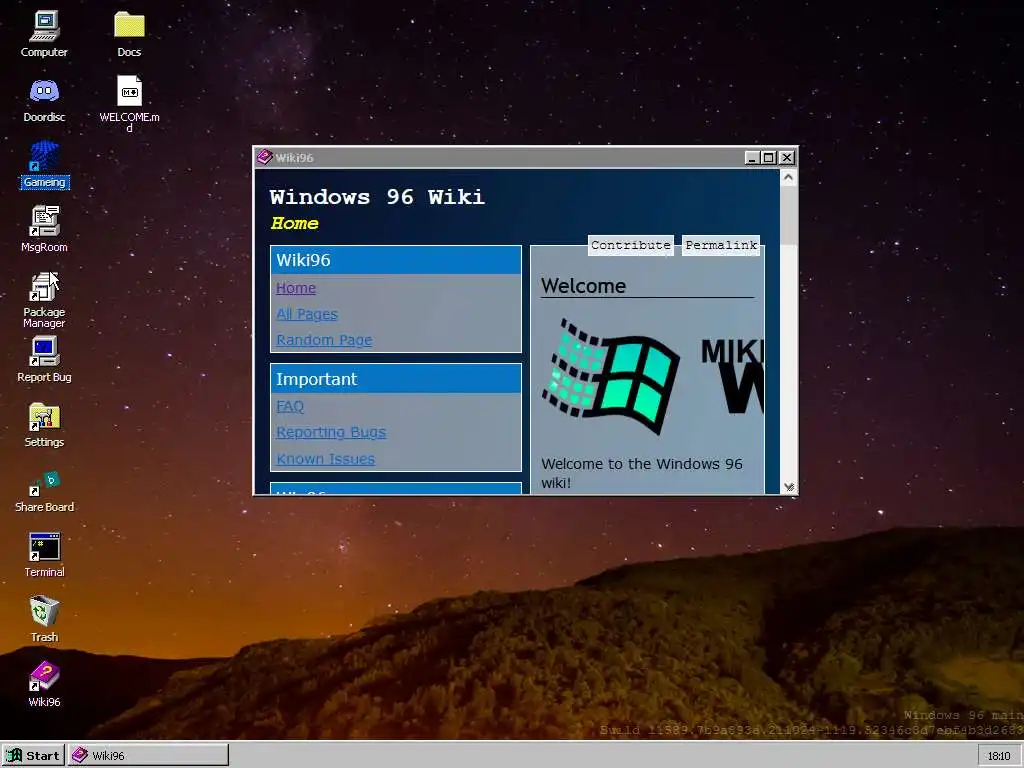Viewport: 1024px width, 768px height.
Task: Click the yellow Home page subtitle
Action: (295, 223)
